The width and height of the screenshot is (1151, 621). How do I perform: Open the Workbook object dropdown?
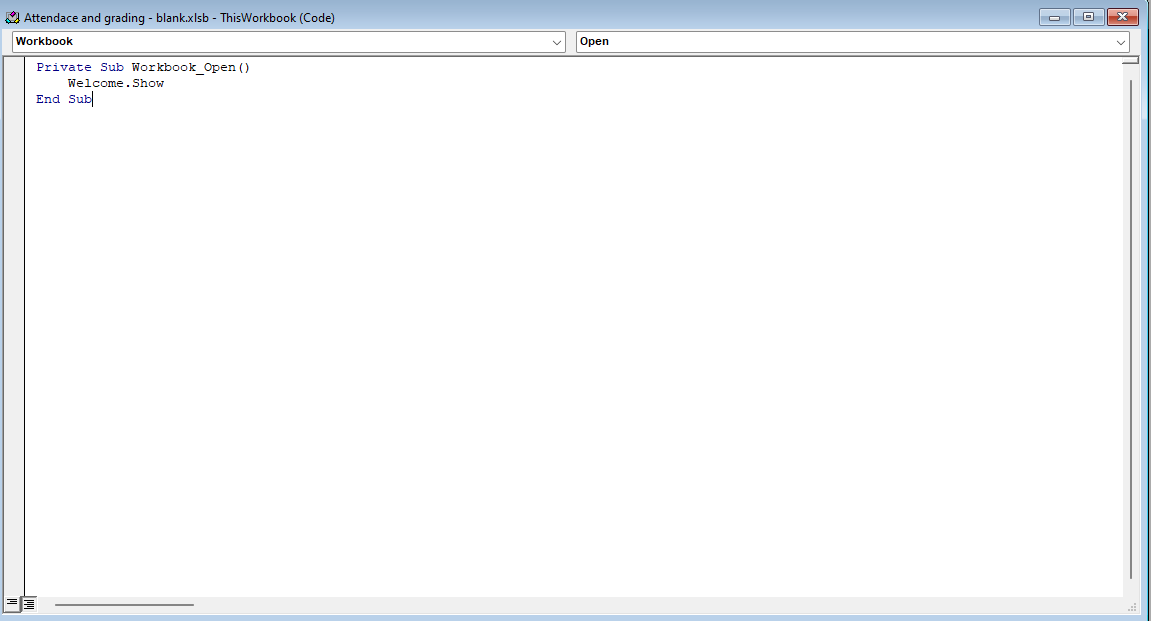(x=557, y=42)
